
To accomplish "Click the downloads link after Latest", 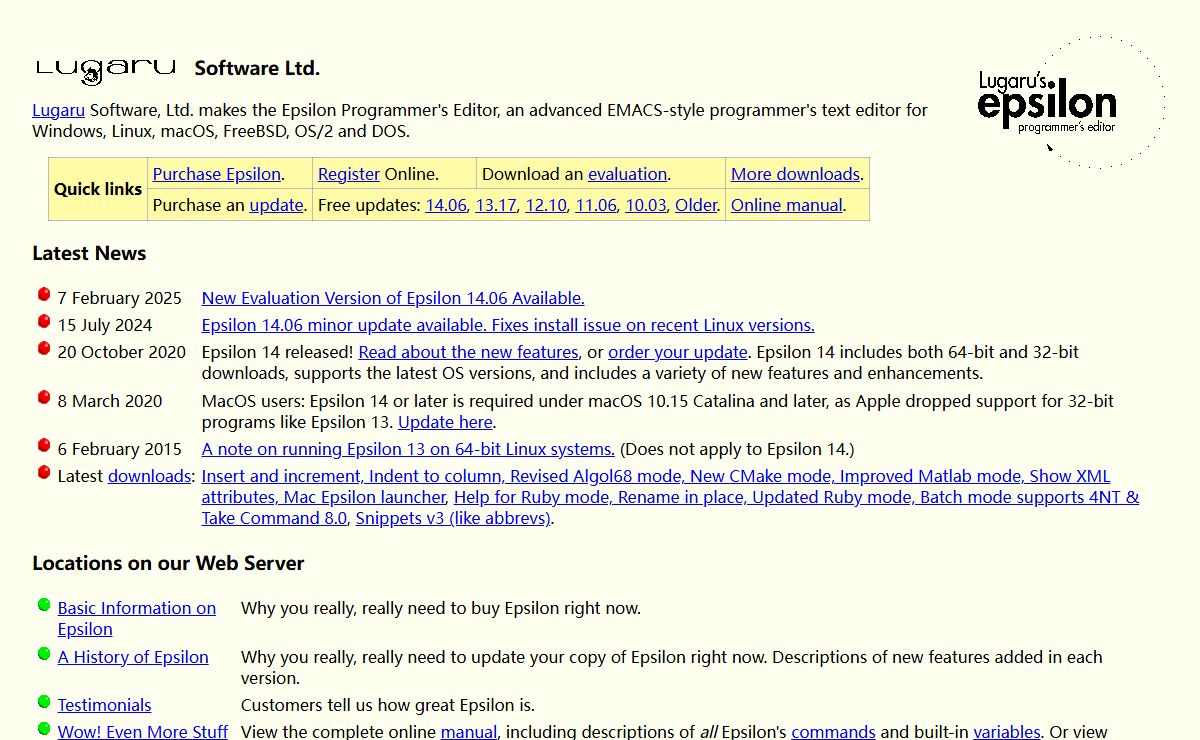I will pyautogui.click(x=149, y=476).
